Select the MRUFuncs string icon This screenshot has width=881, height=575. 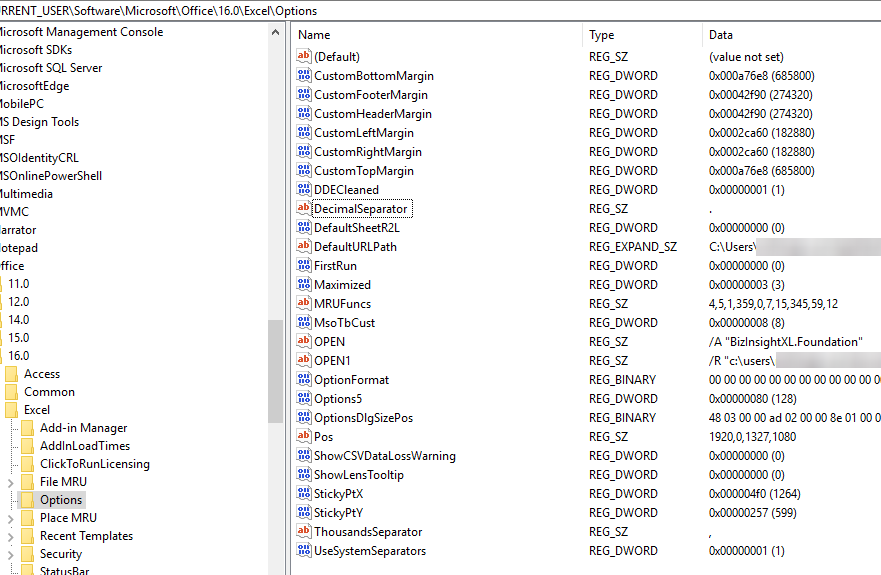coord(304,303)
